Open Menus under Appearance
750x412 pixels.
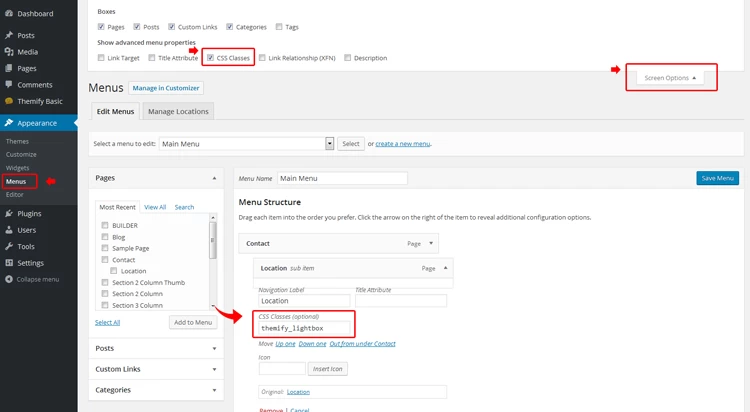16,181
